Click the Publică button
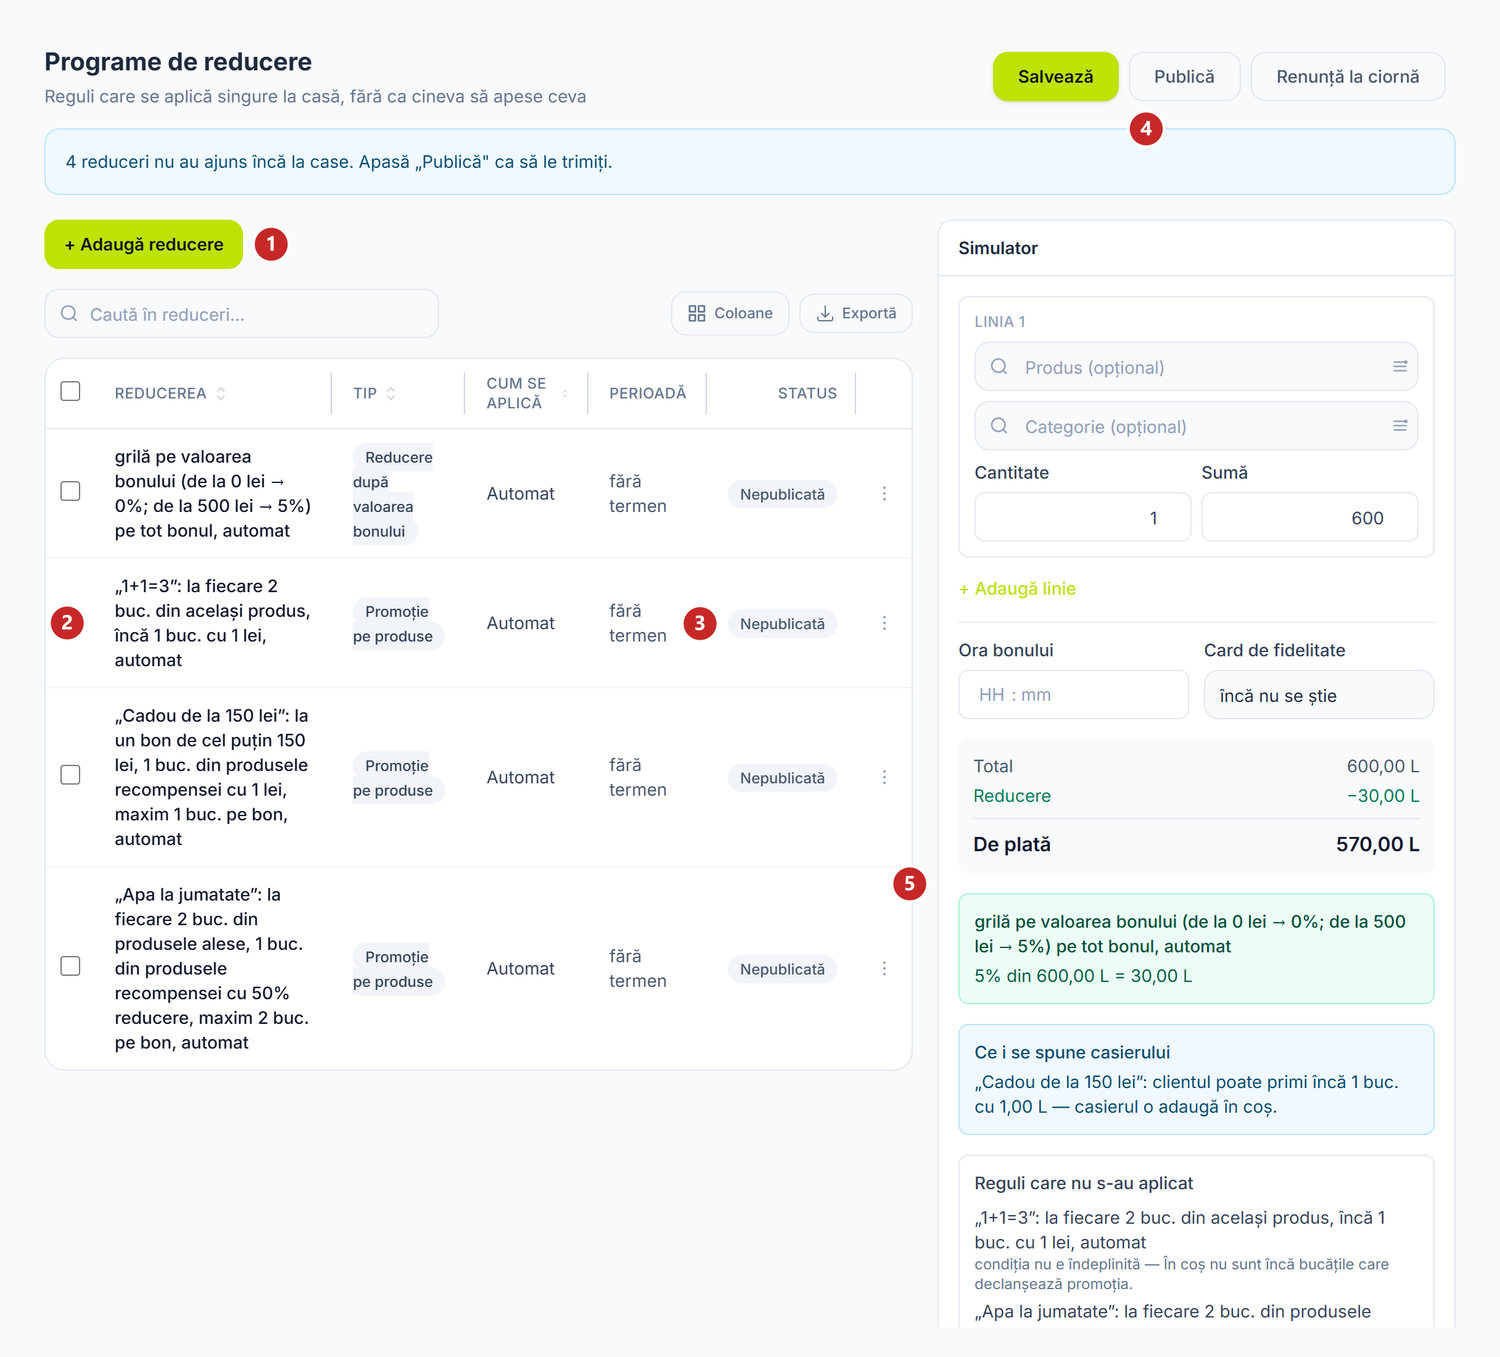1500x1357 pixels. (1184, 77)
